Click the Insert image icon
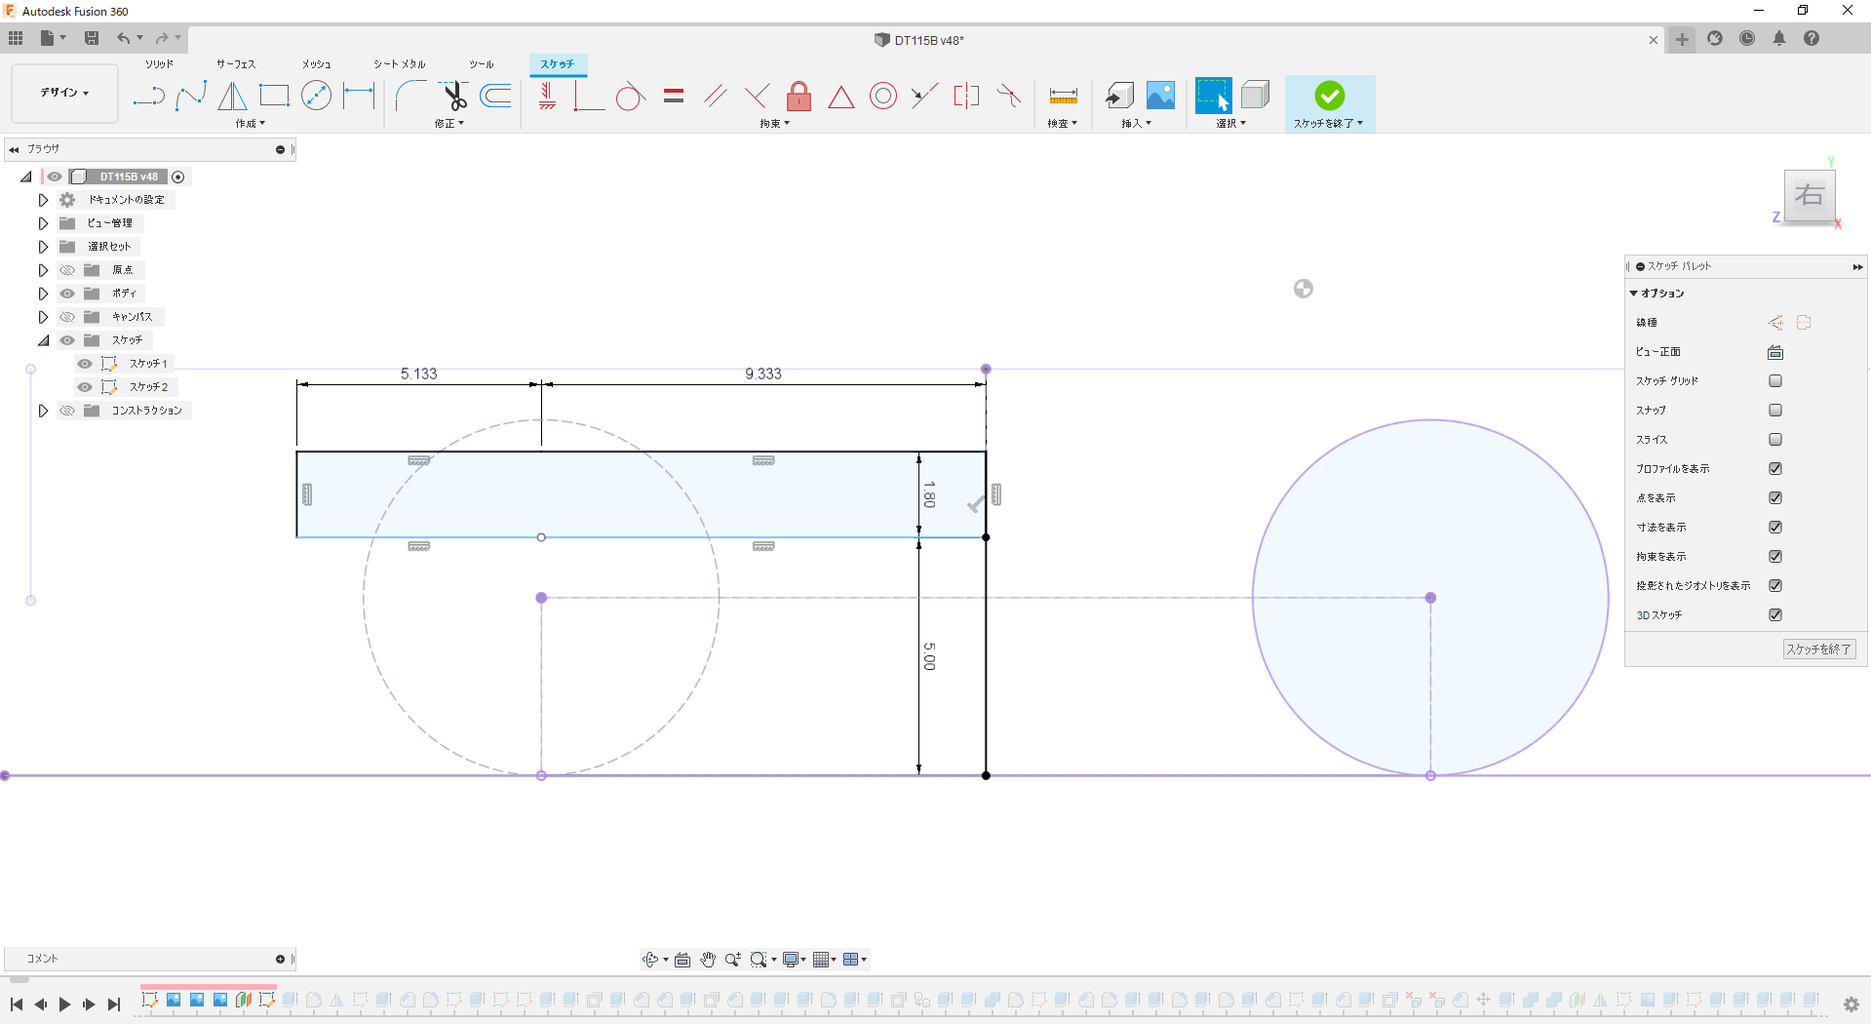 [x=1160, y=96]
